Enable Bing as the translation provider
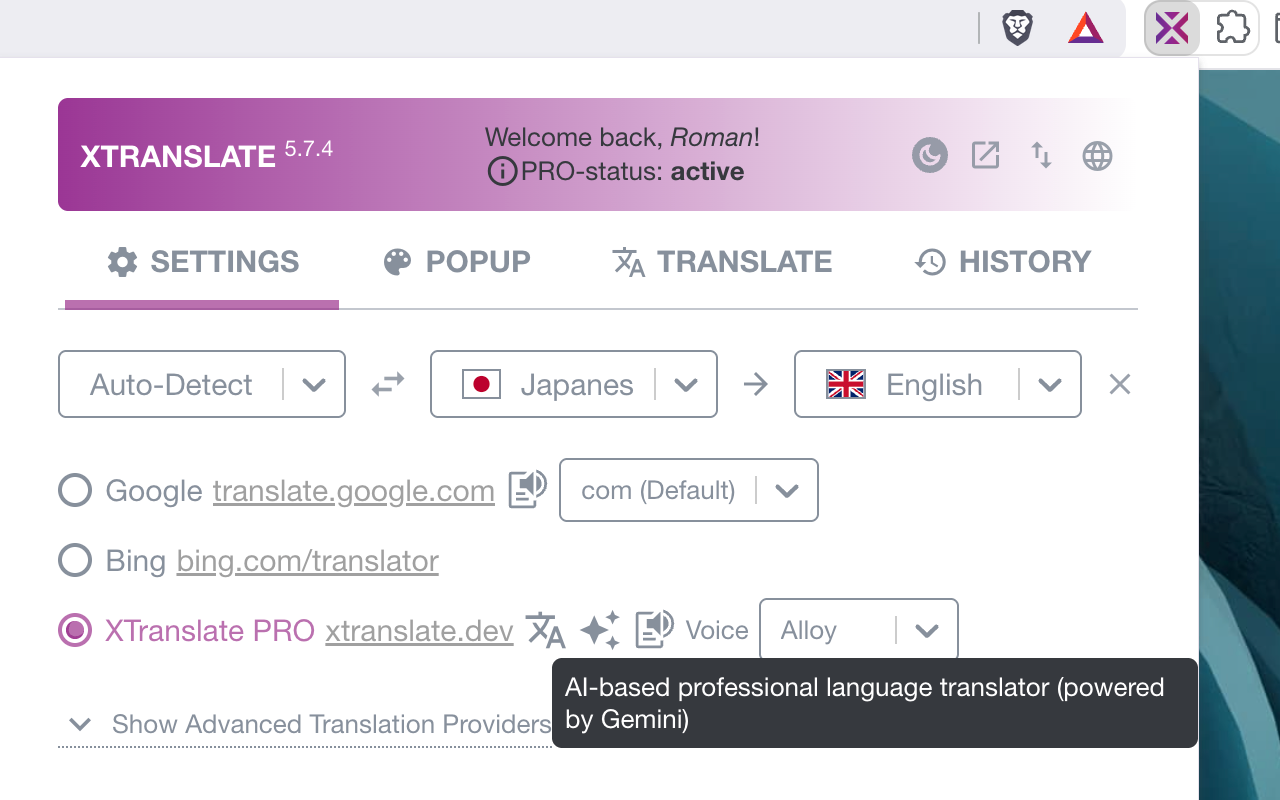 [75, 560]
